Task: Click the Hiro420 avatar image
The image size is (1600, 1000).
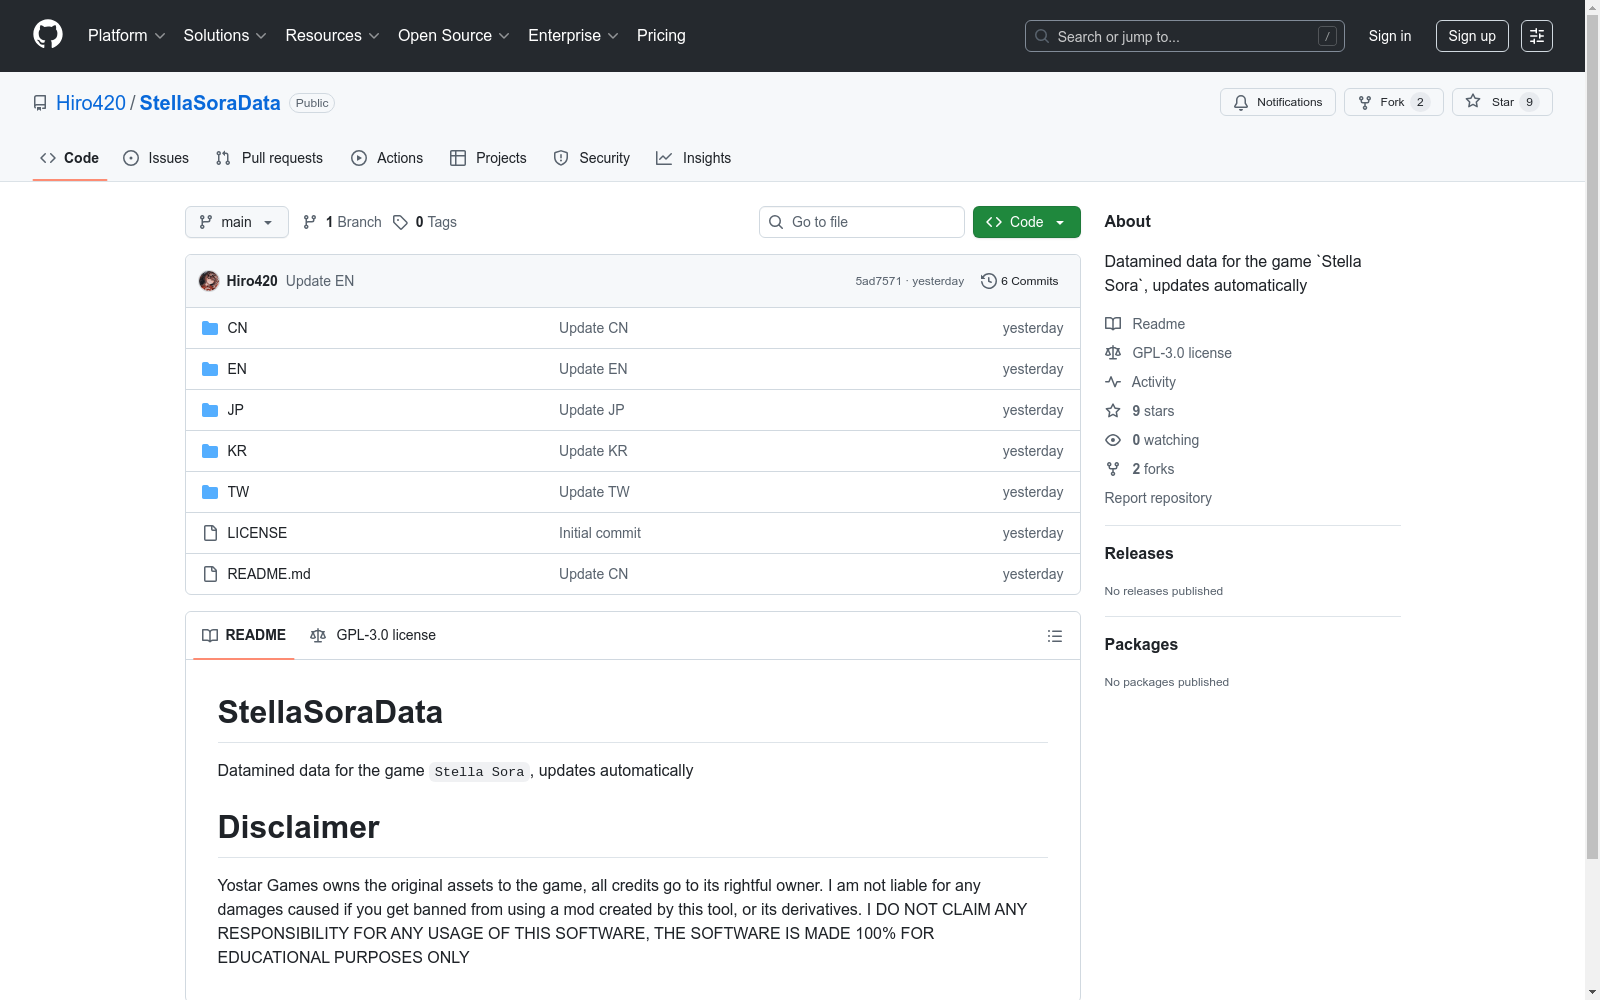Action: (209, 281)
